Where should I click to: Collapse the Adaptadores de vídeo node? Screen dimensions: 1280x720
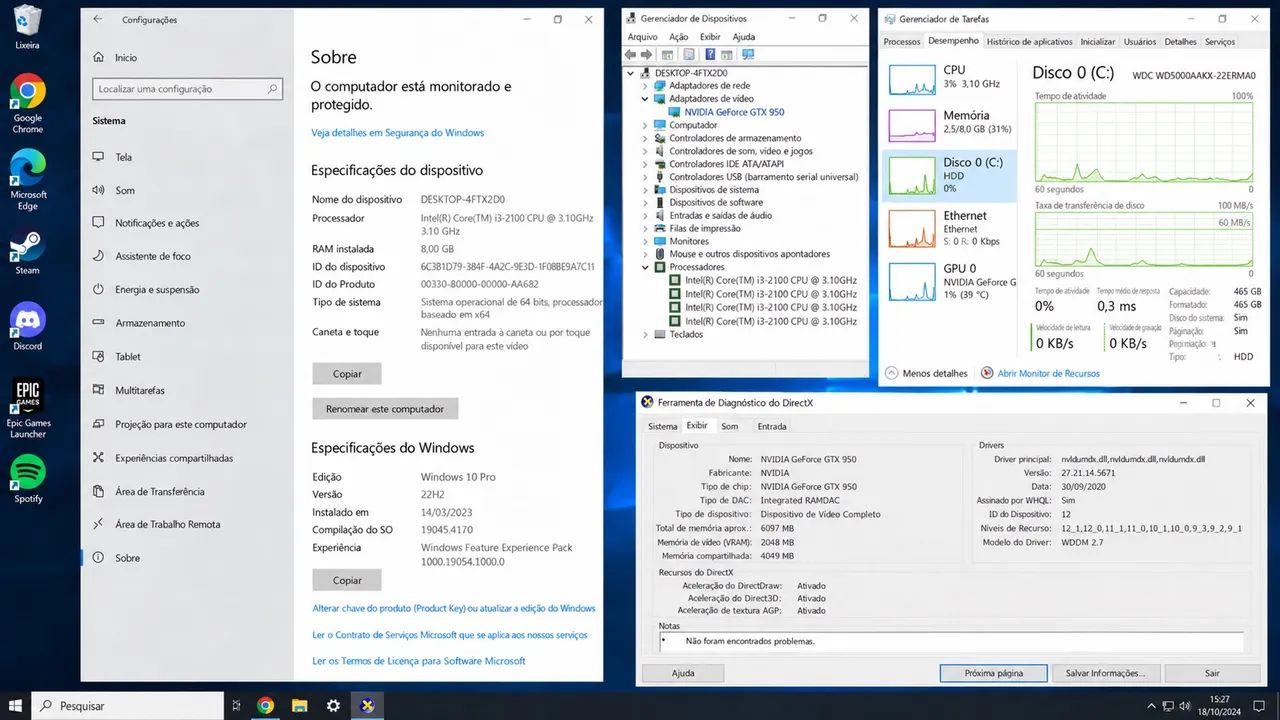[x=646, y=99]
